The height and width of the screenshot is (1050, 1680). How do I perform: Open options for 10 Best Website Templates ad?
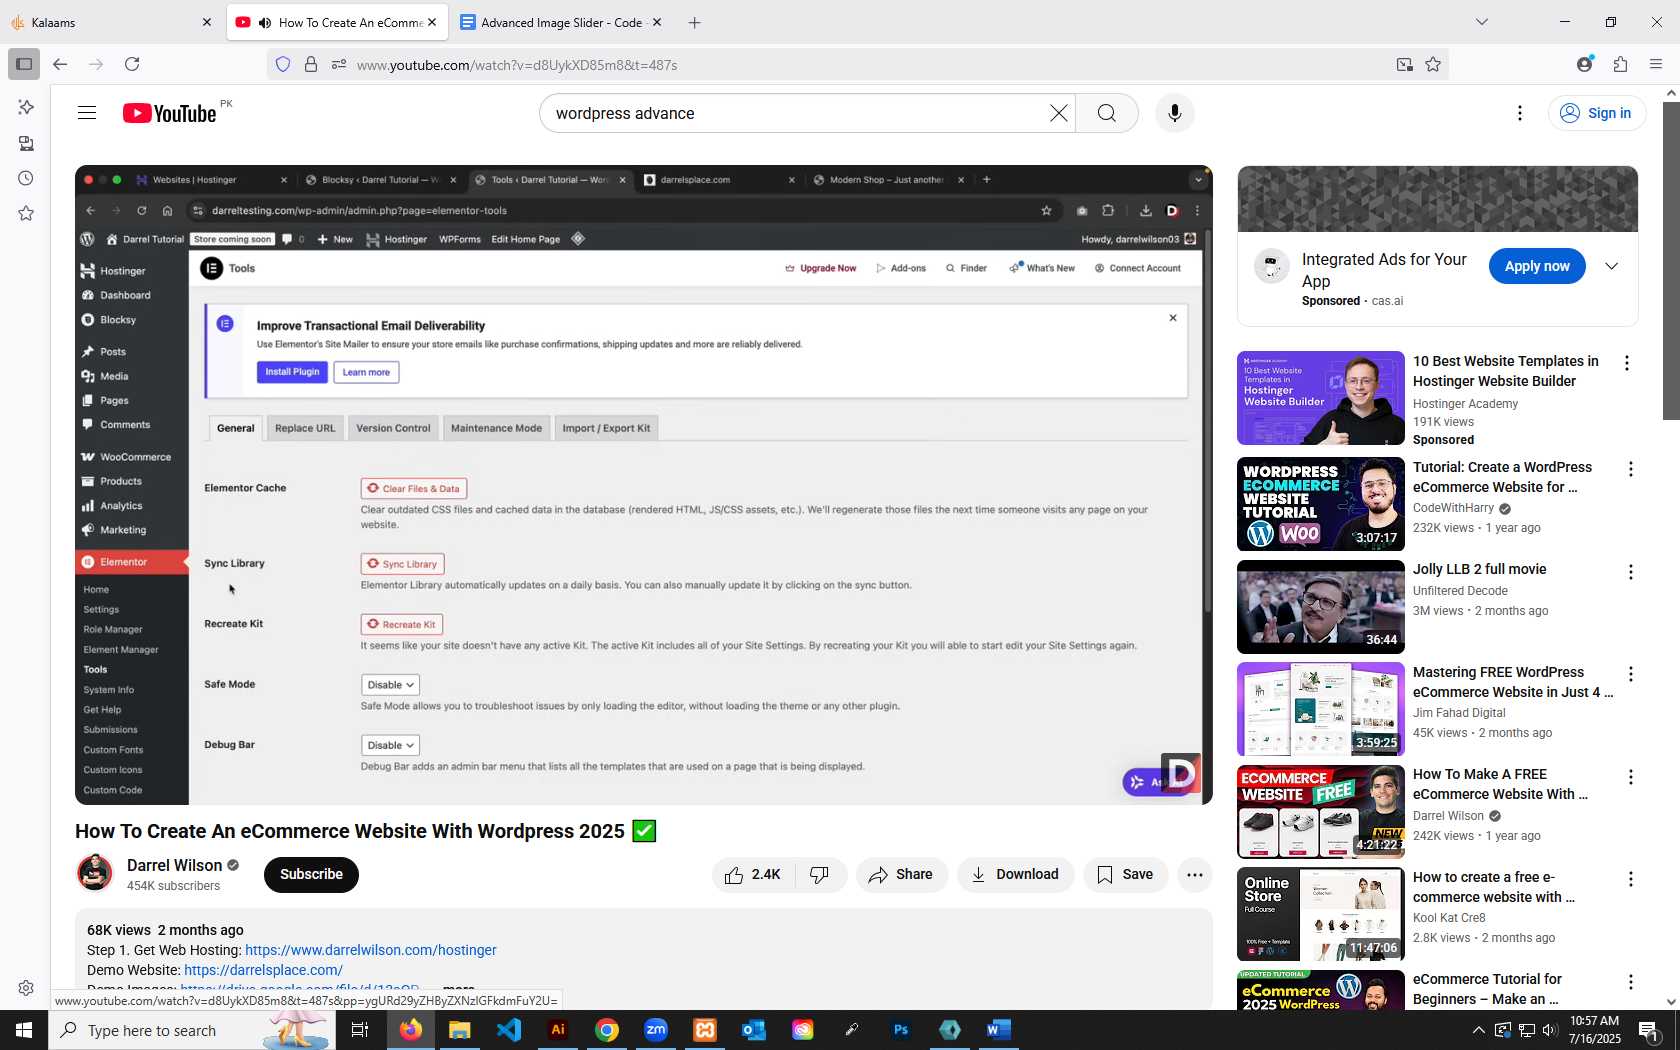click(1627, 364)
